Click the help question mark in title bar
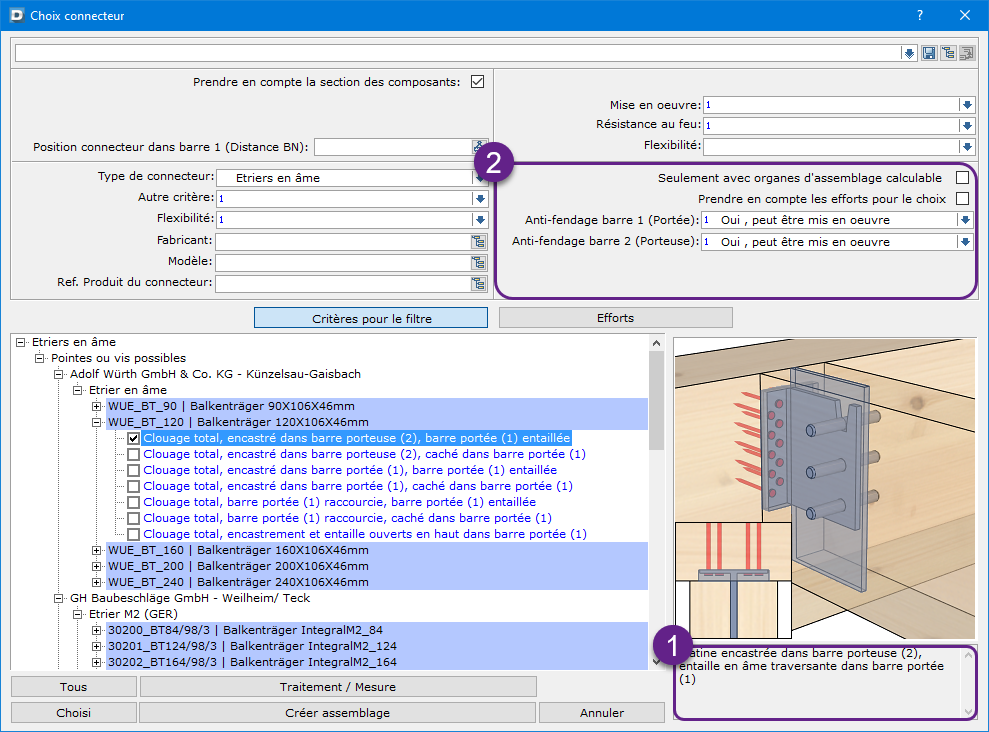 919,16
